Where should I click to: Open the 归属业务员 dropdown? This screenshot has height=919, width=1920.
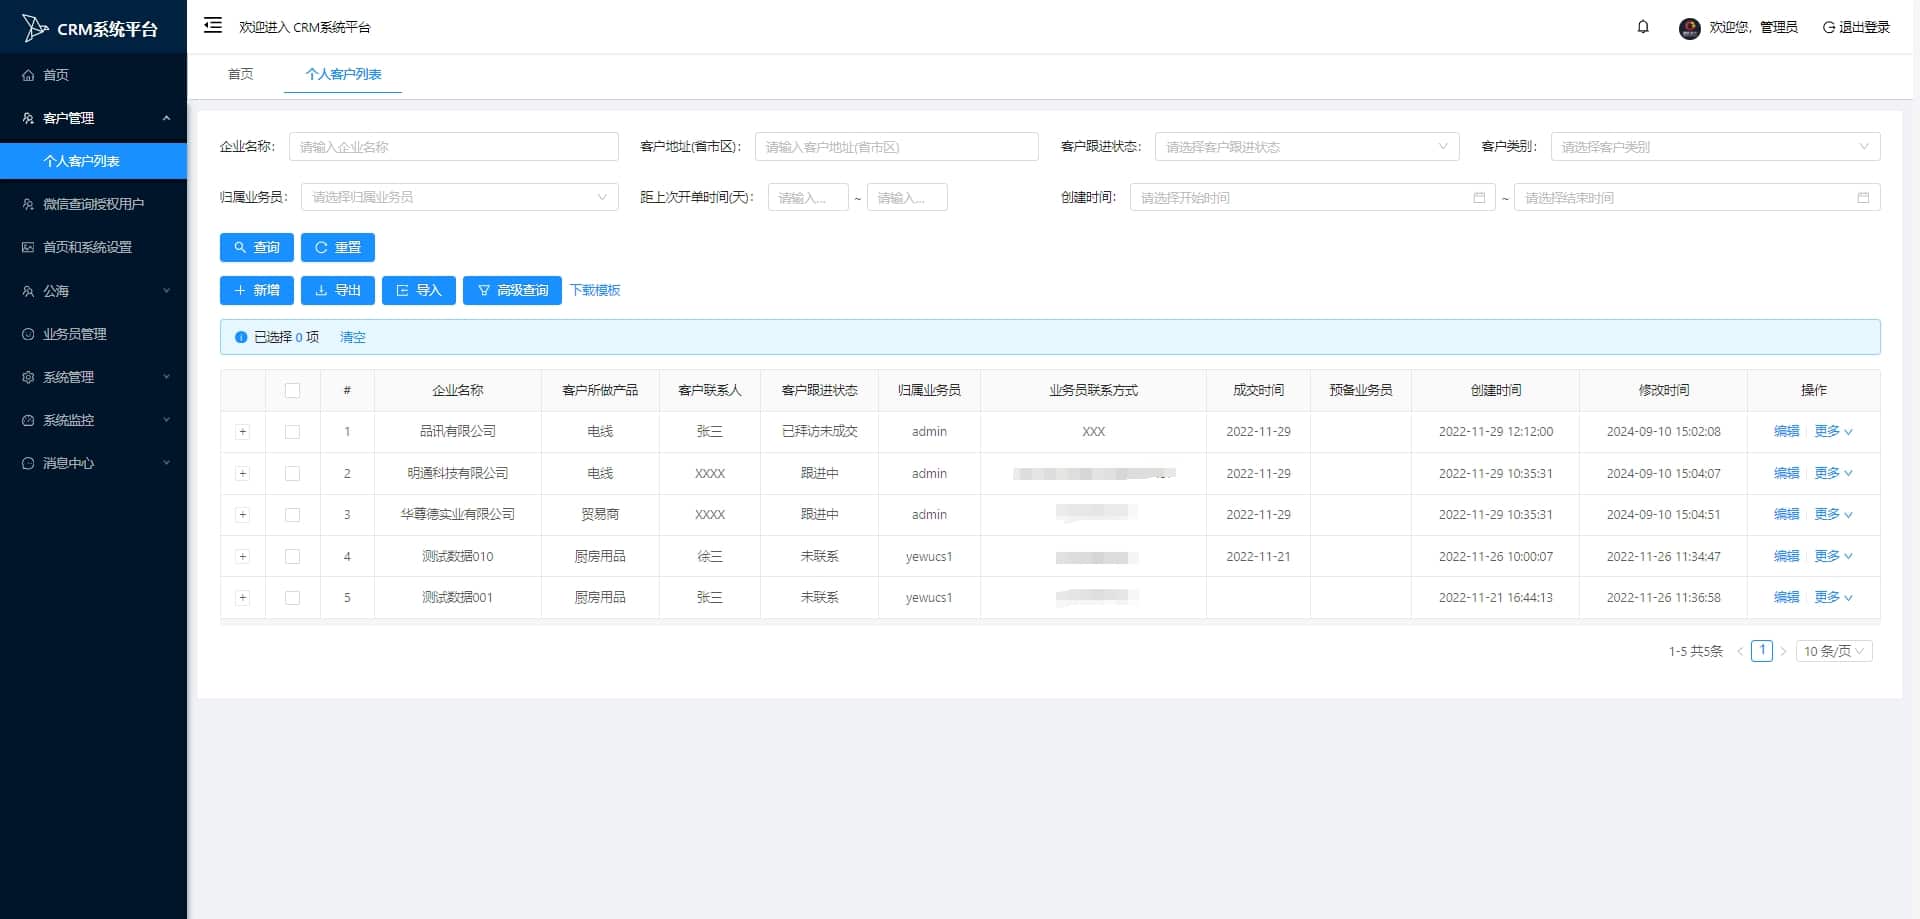tap(460, 197)
